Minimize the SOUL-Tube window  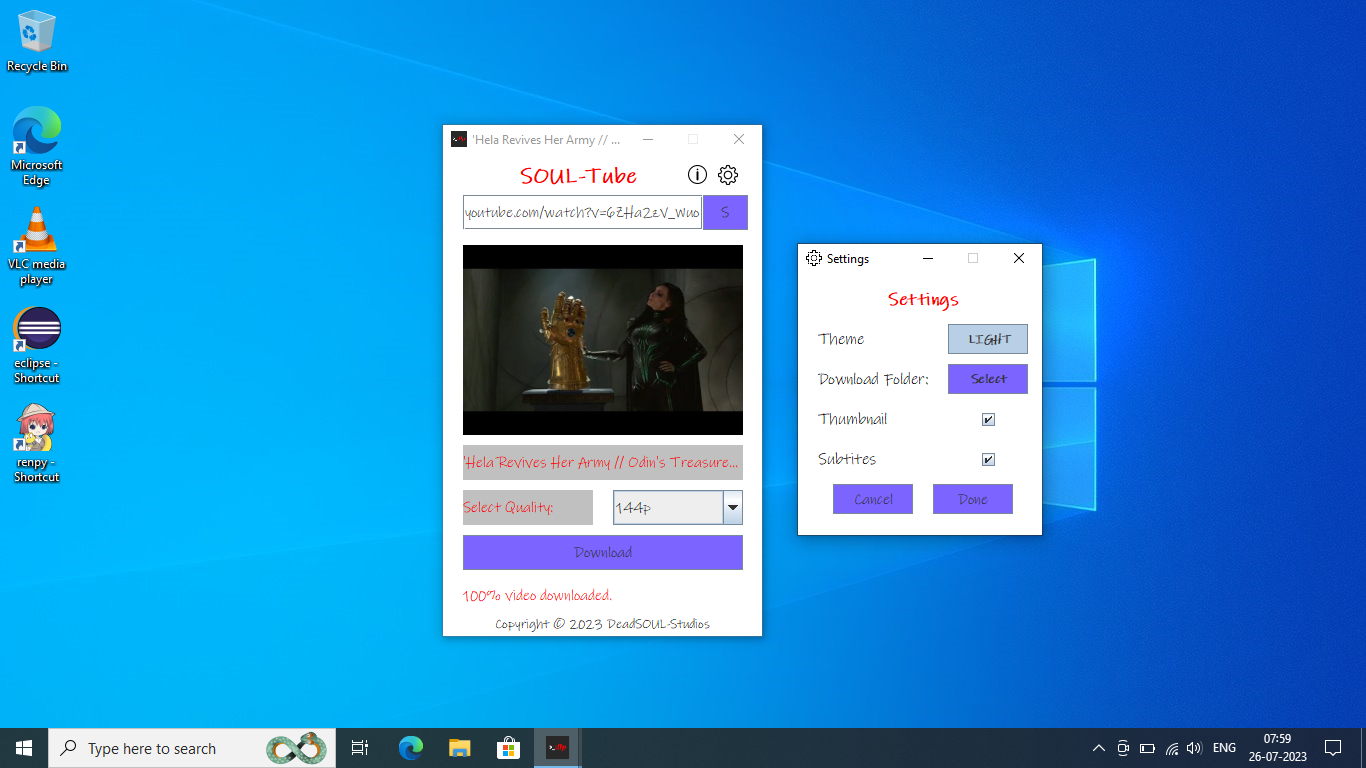[x=648, y=139]
